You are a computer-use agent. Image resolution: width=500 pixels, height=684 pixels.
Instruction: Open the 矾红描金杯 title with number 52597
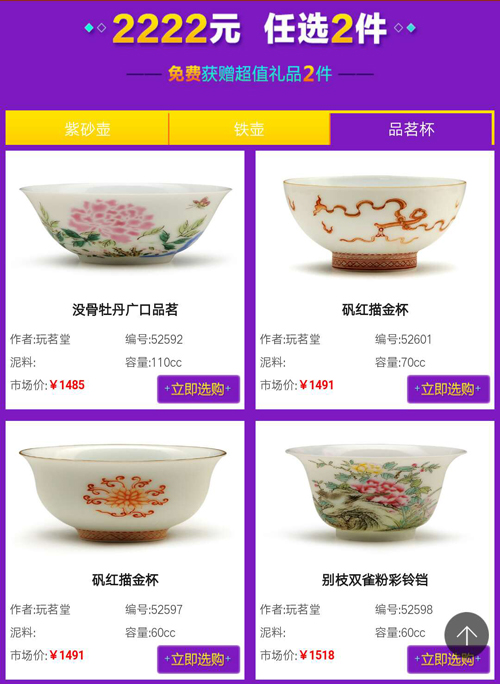125,580
